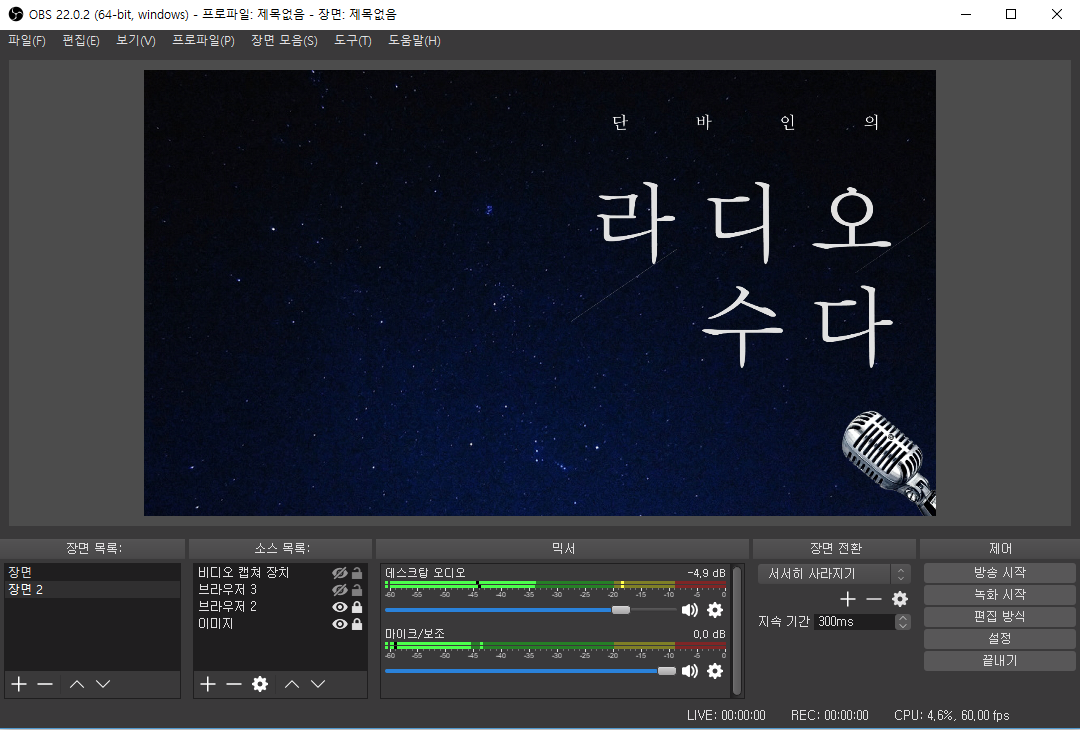Toggle lock on 이미지 source
Viewport: 1080px width, 730px height.
tap(357, 624)
